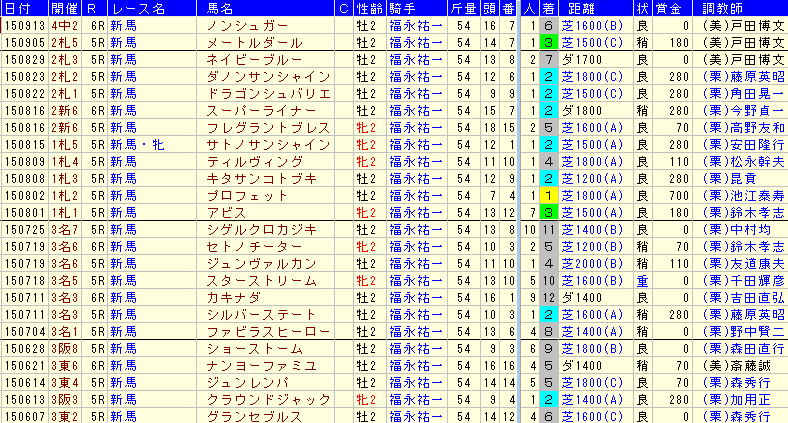Select horse name プロフェット

[x=247, y=196]
